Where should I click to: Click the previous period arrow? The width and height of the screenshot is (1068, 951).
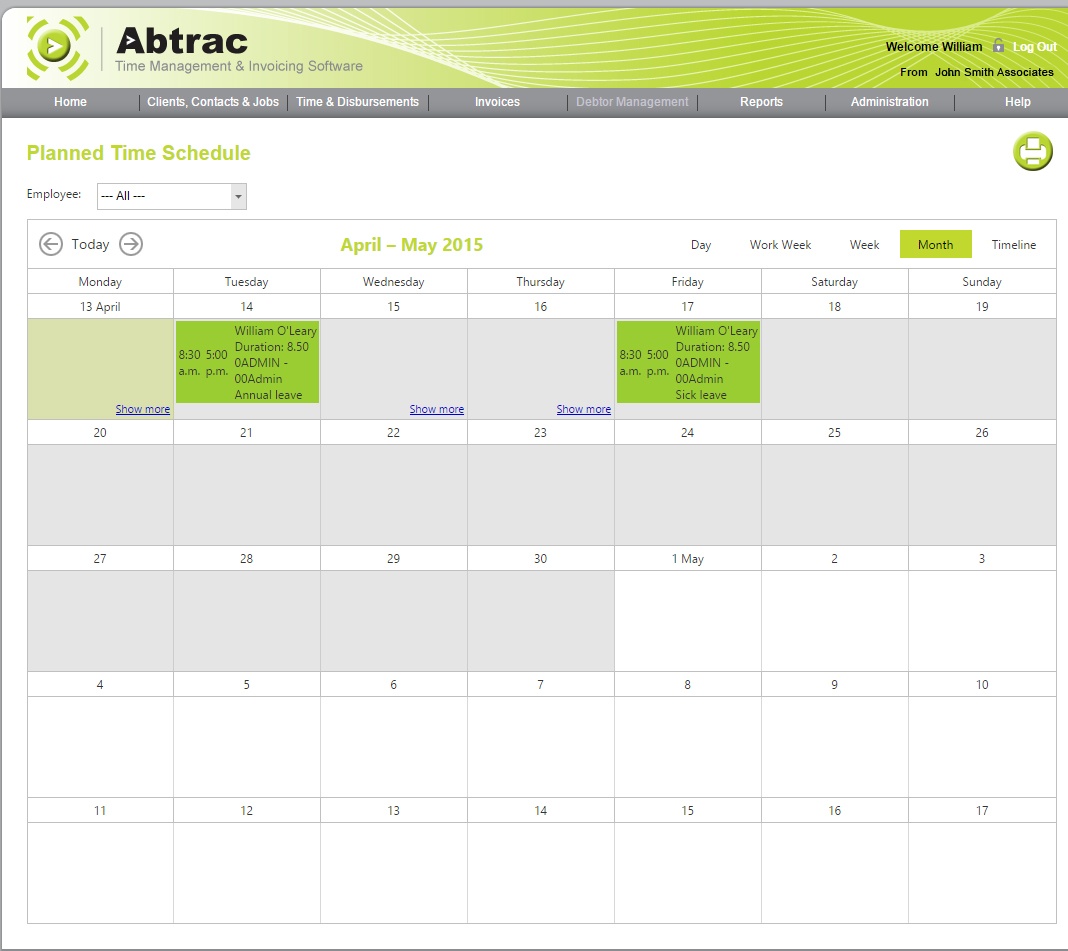50,244
